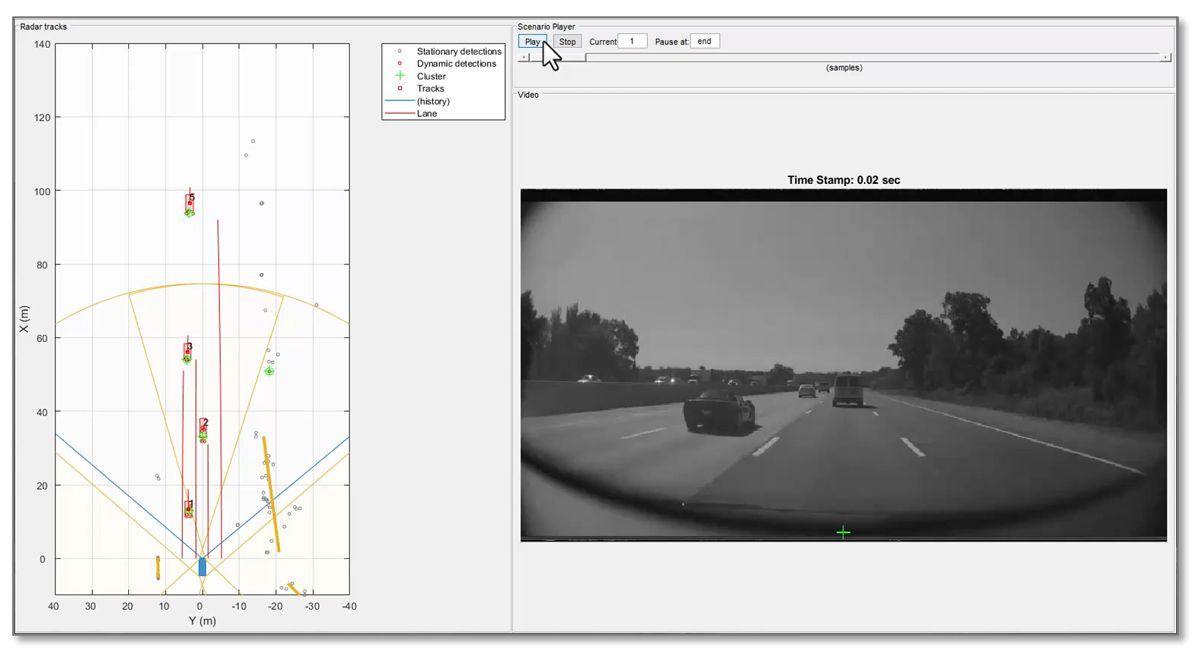This screenshot has height=652, width=1200.
Task: Click Stationary detections legend entry
Action: point(458,51)
